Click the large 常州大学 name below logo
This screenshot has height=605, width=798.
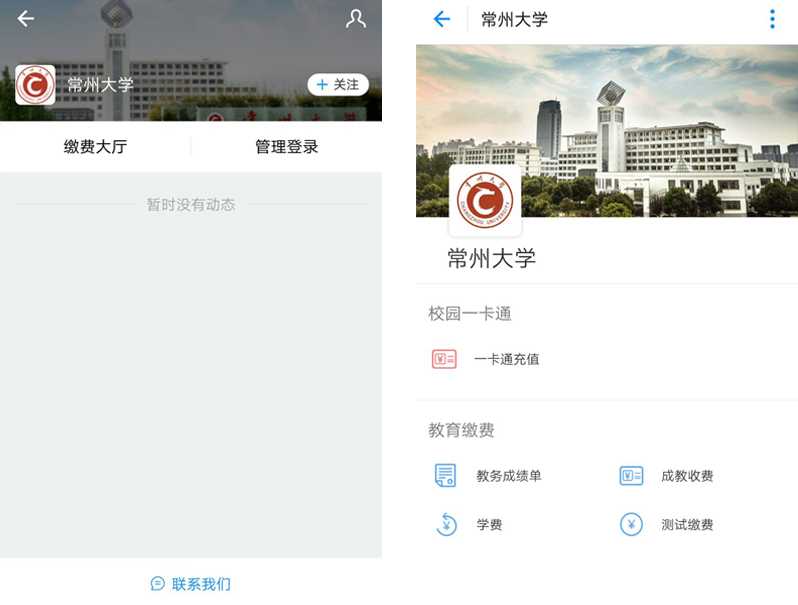pos(492,258)
